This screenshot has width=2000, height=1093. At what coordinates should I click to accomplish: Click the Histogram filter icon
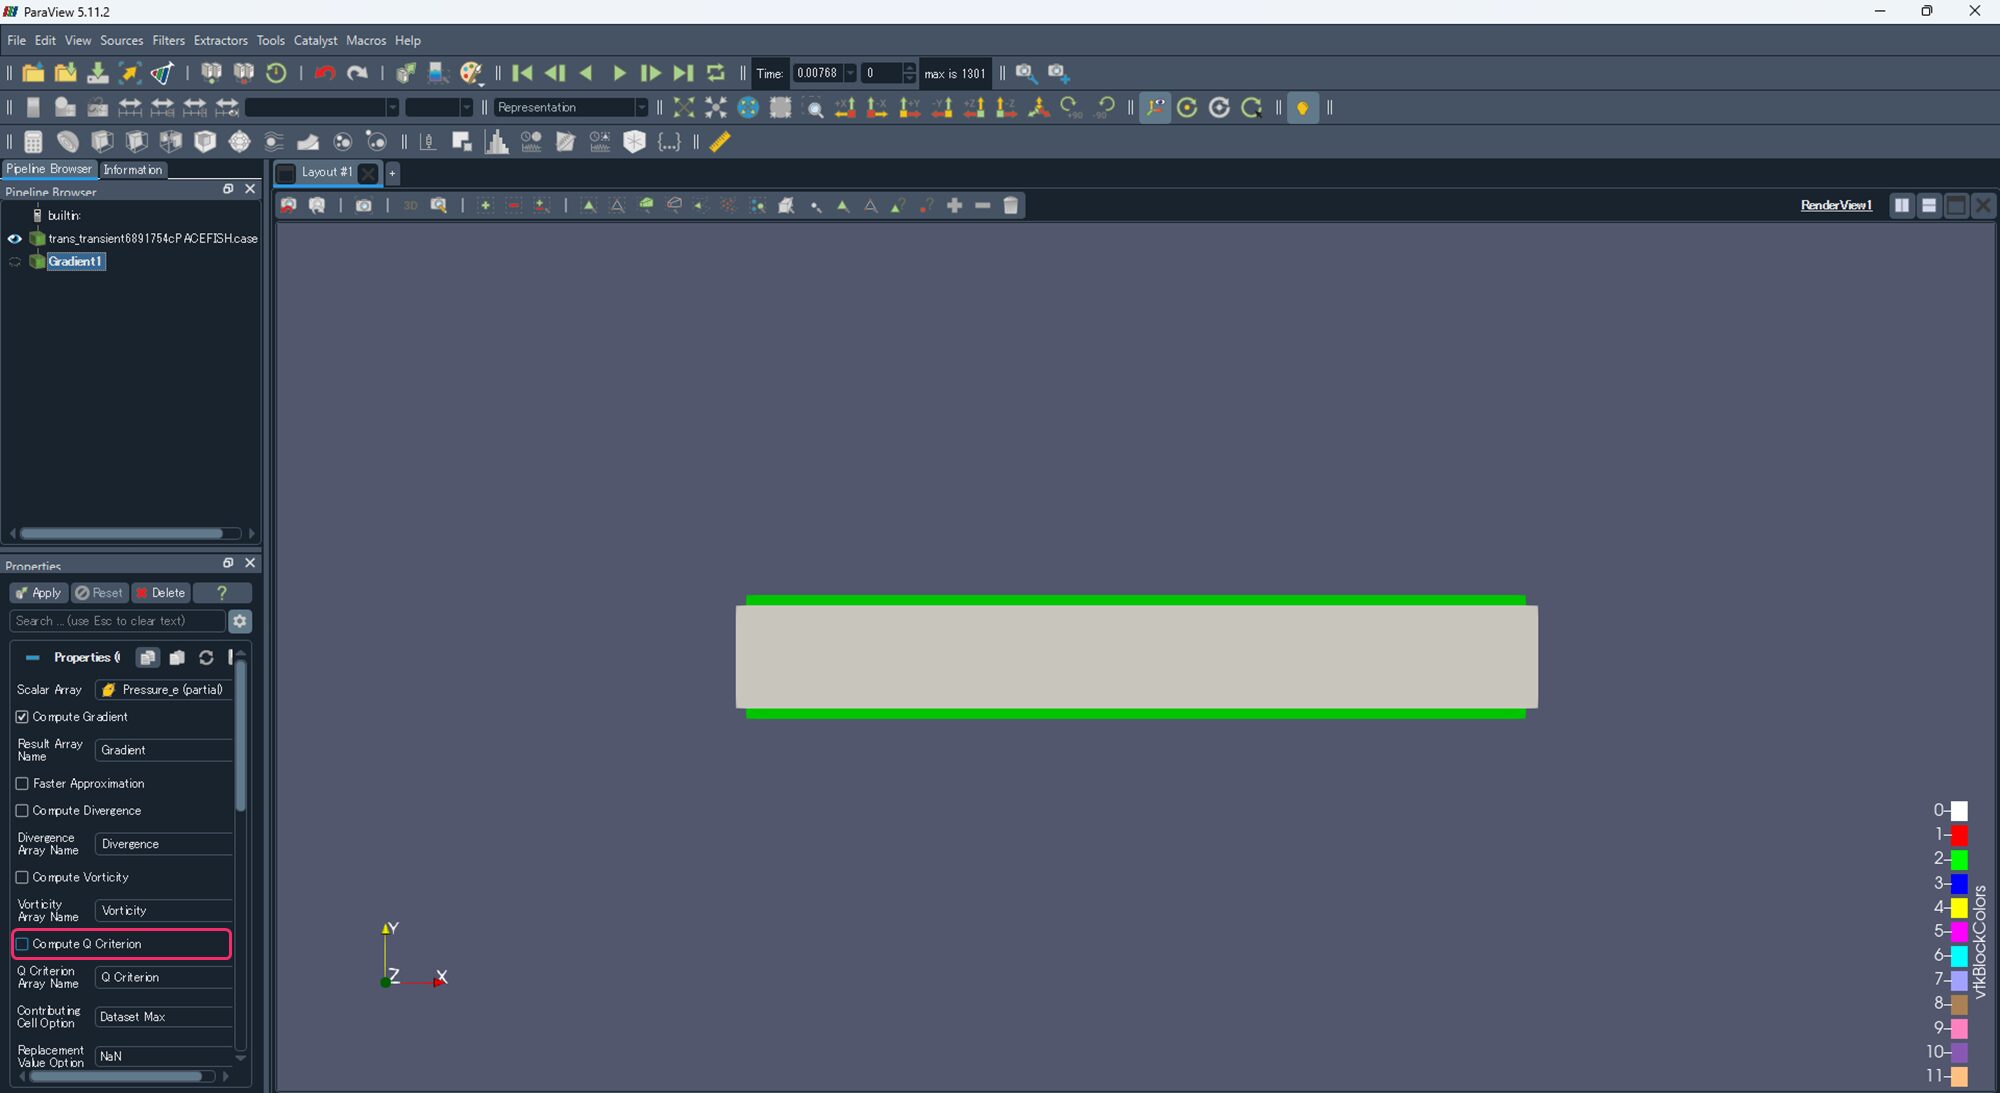(497, 142)
